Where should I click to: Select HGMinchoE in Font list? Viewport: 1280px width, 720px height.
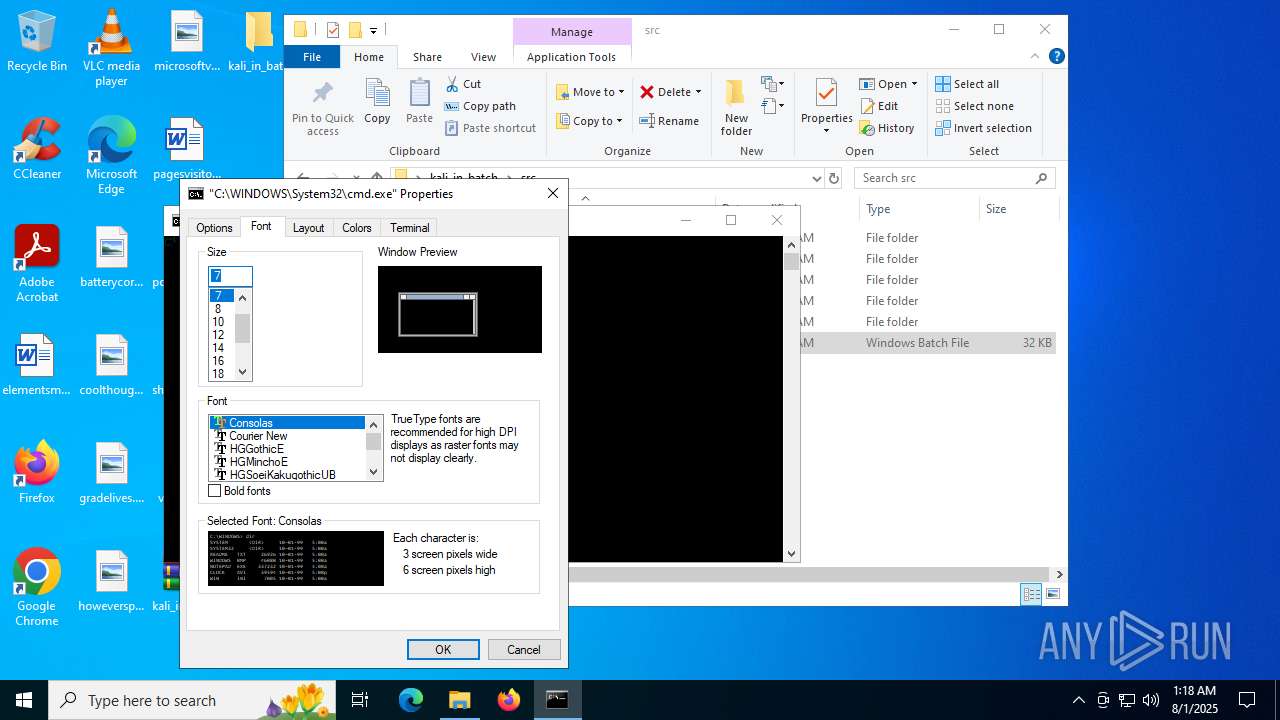[287, 462]
